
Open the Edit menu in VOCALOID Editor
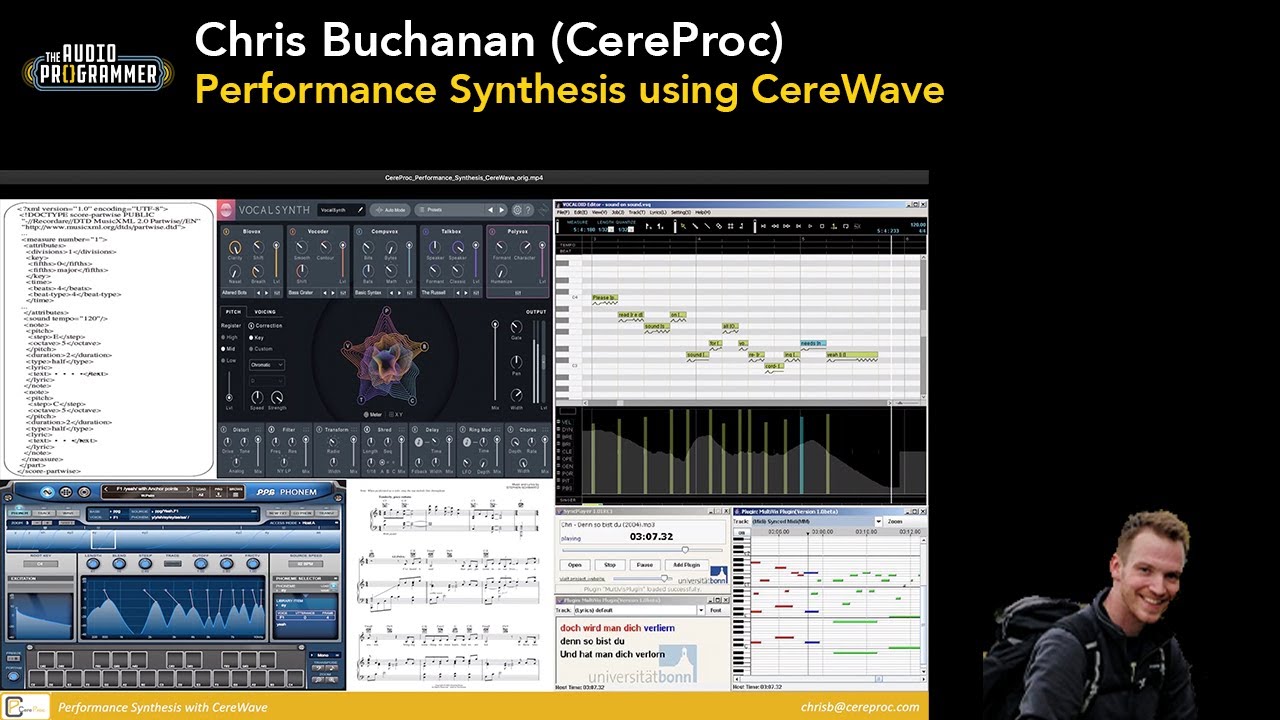coord(581,212)
